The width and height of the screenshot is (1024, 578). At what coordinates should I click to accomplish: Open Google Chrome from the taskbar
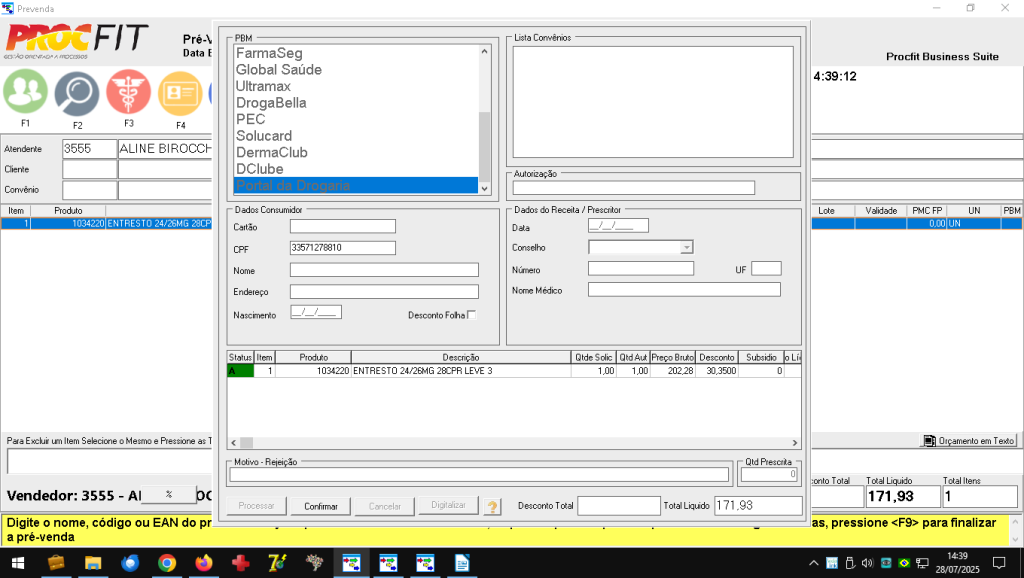167,563
